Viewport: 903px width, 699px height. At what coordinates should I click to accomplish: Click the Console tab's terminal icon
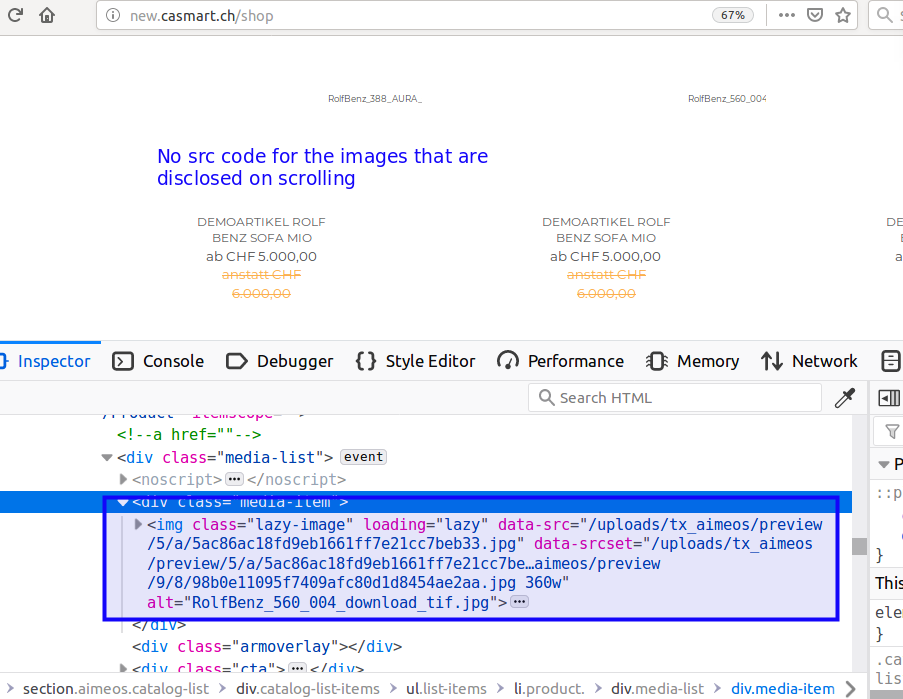tap(123, 361)
